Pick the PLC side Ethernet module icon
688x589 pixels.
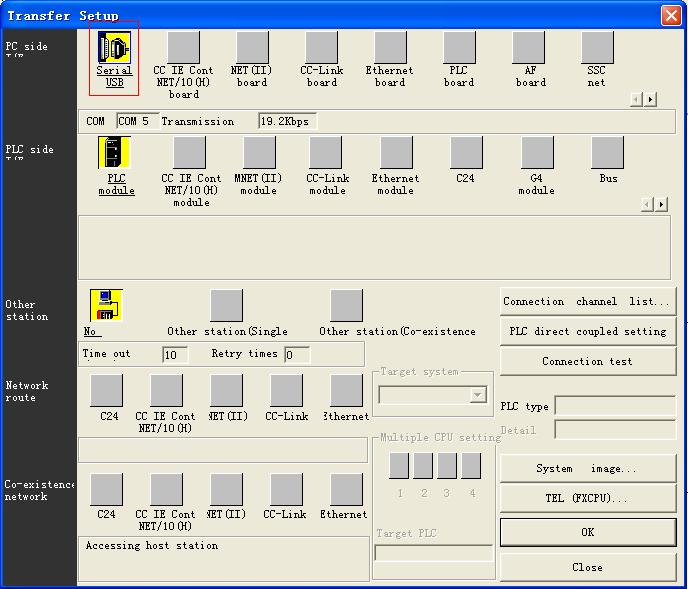point(395,153)
